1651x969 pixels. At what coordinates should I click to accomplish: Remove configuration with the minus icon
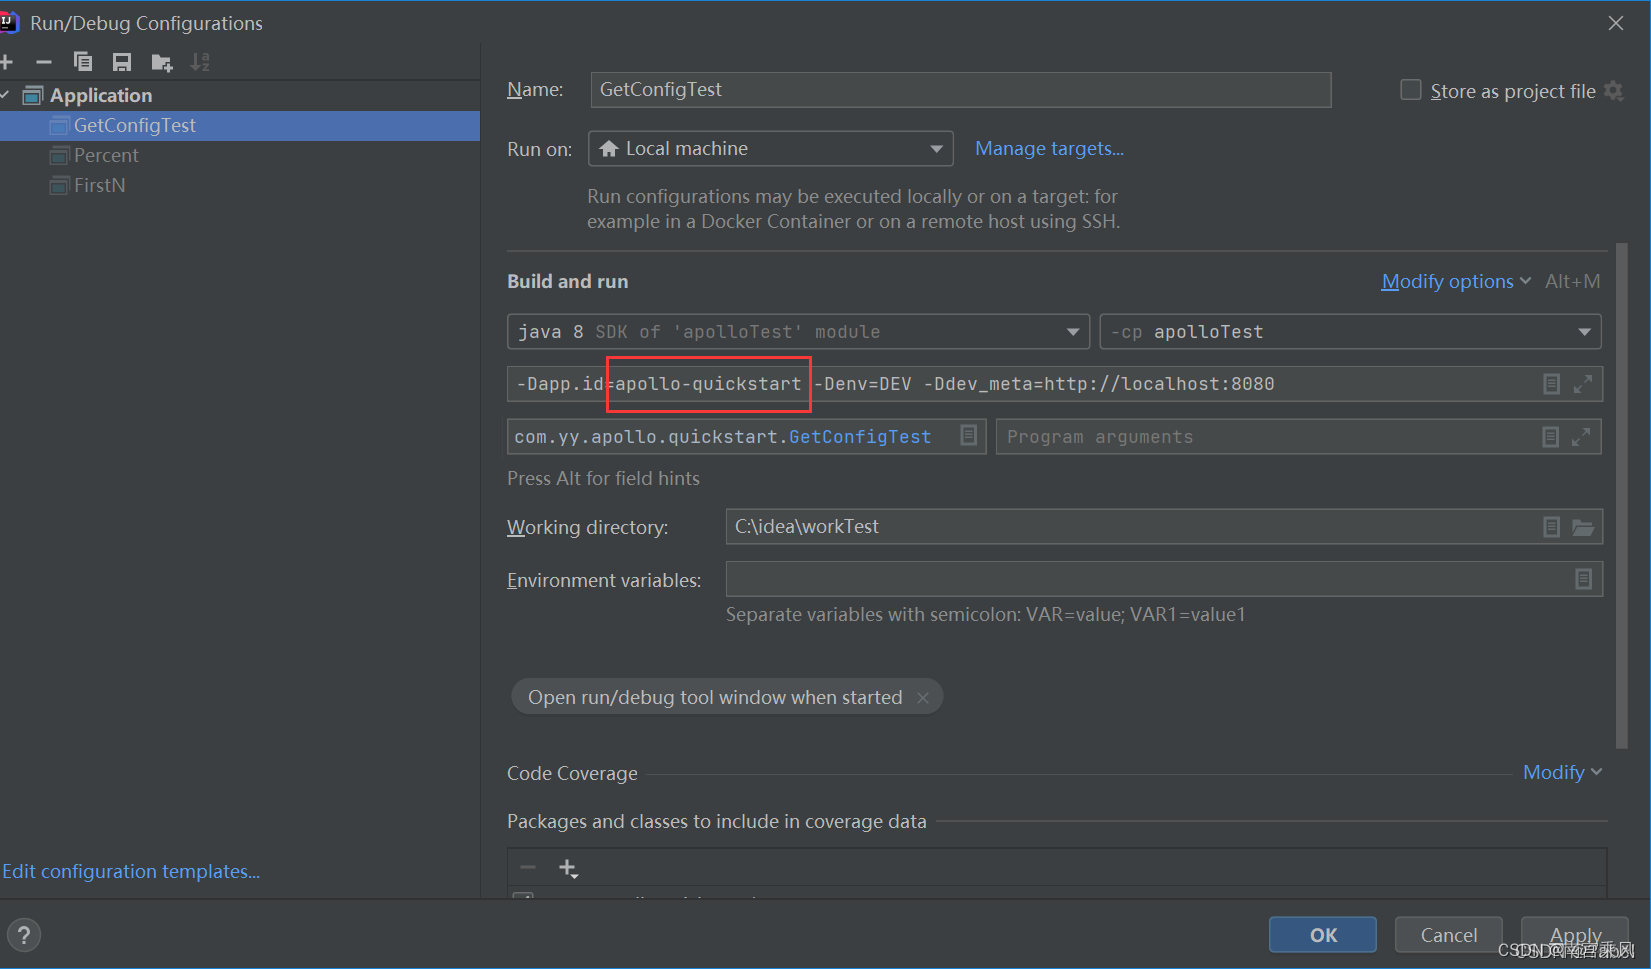44,62
